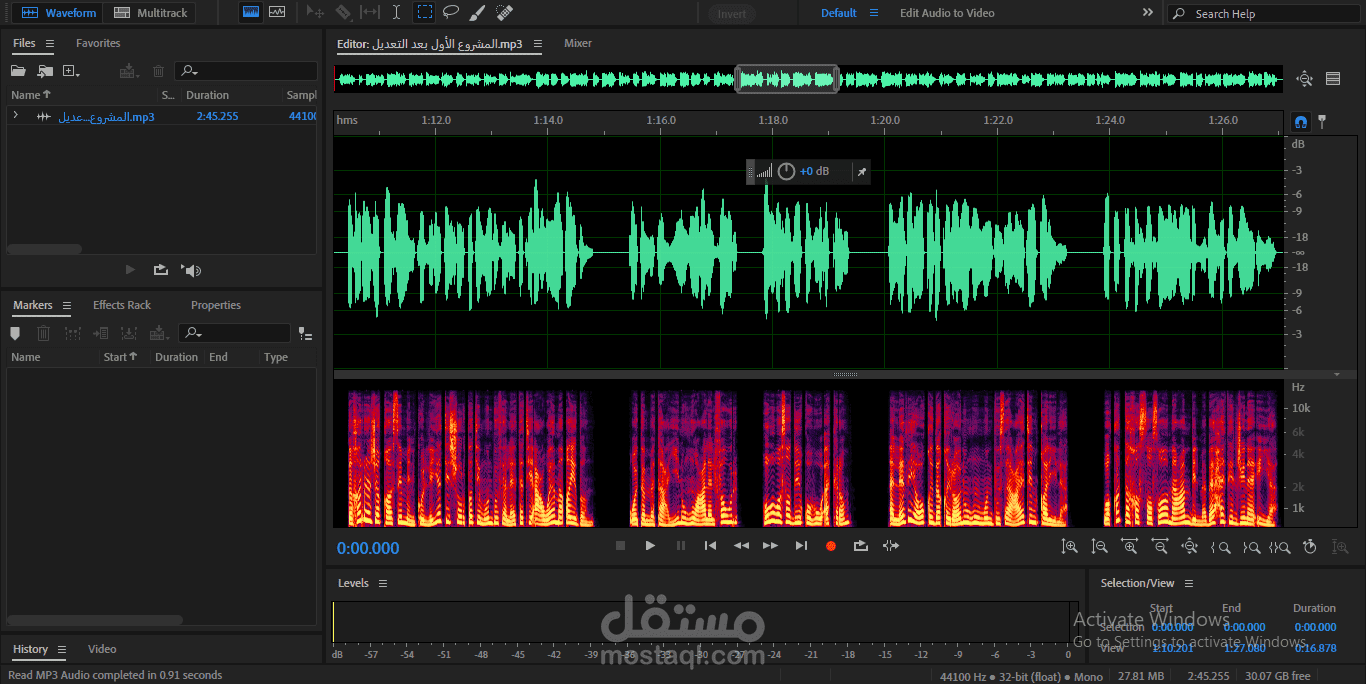Click the Stop playback button
Screen dimensions: 1366x684
620,546
